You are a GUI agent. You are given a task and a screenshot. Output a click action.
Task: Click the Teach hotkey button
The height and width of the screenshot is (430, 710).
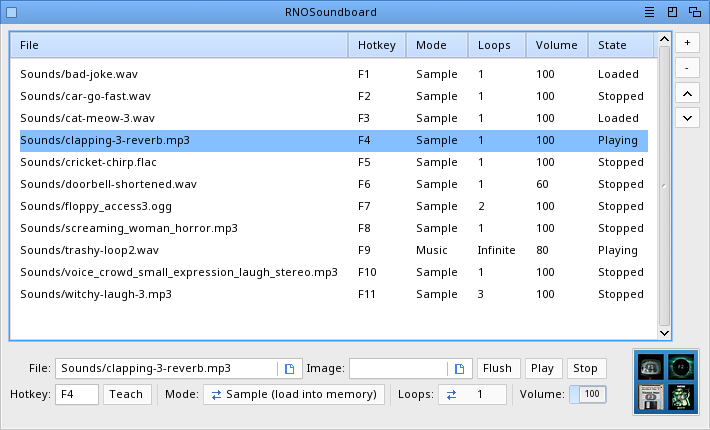[127, 394]
